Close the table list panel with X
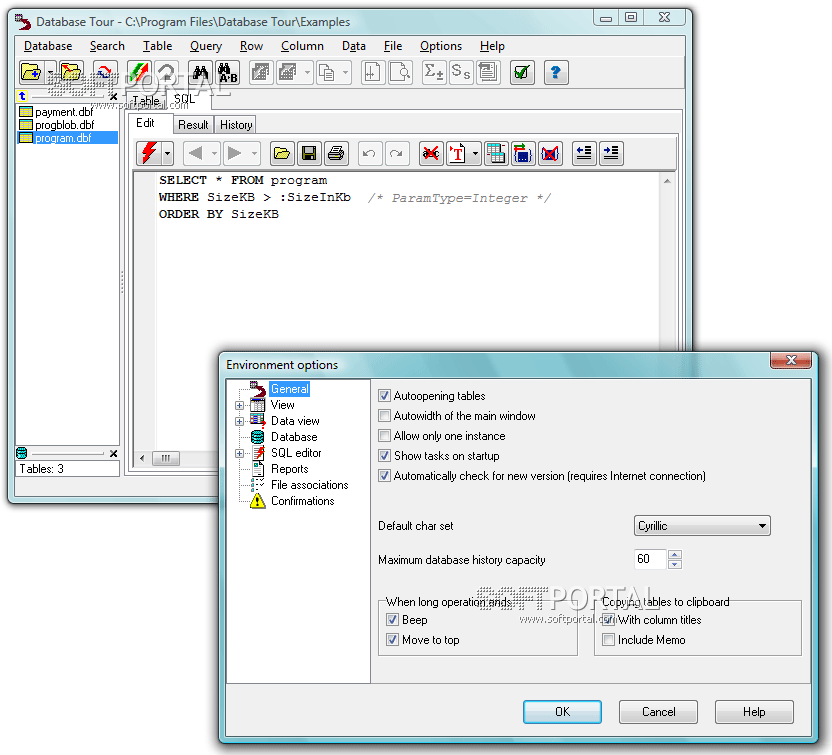The height and width of the screenshot is (755, 832). click(x=113, y=97)
